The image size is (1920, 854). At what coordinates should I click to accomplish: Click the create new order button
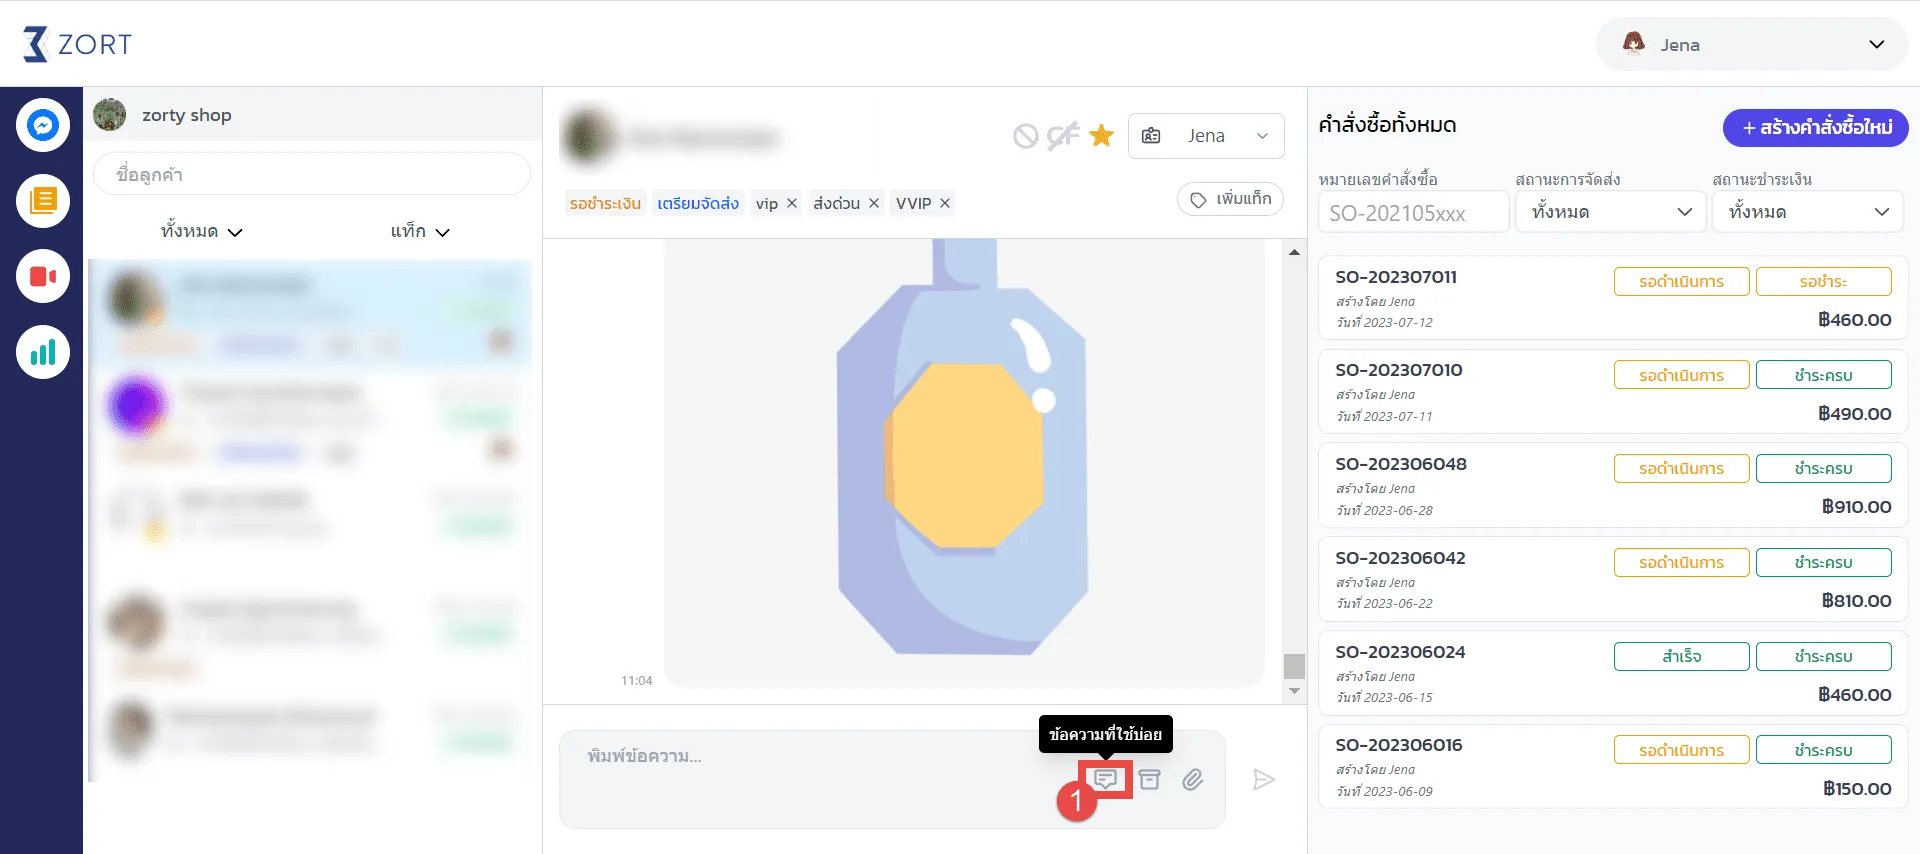pyautogui.click(x=1815, y=128)
